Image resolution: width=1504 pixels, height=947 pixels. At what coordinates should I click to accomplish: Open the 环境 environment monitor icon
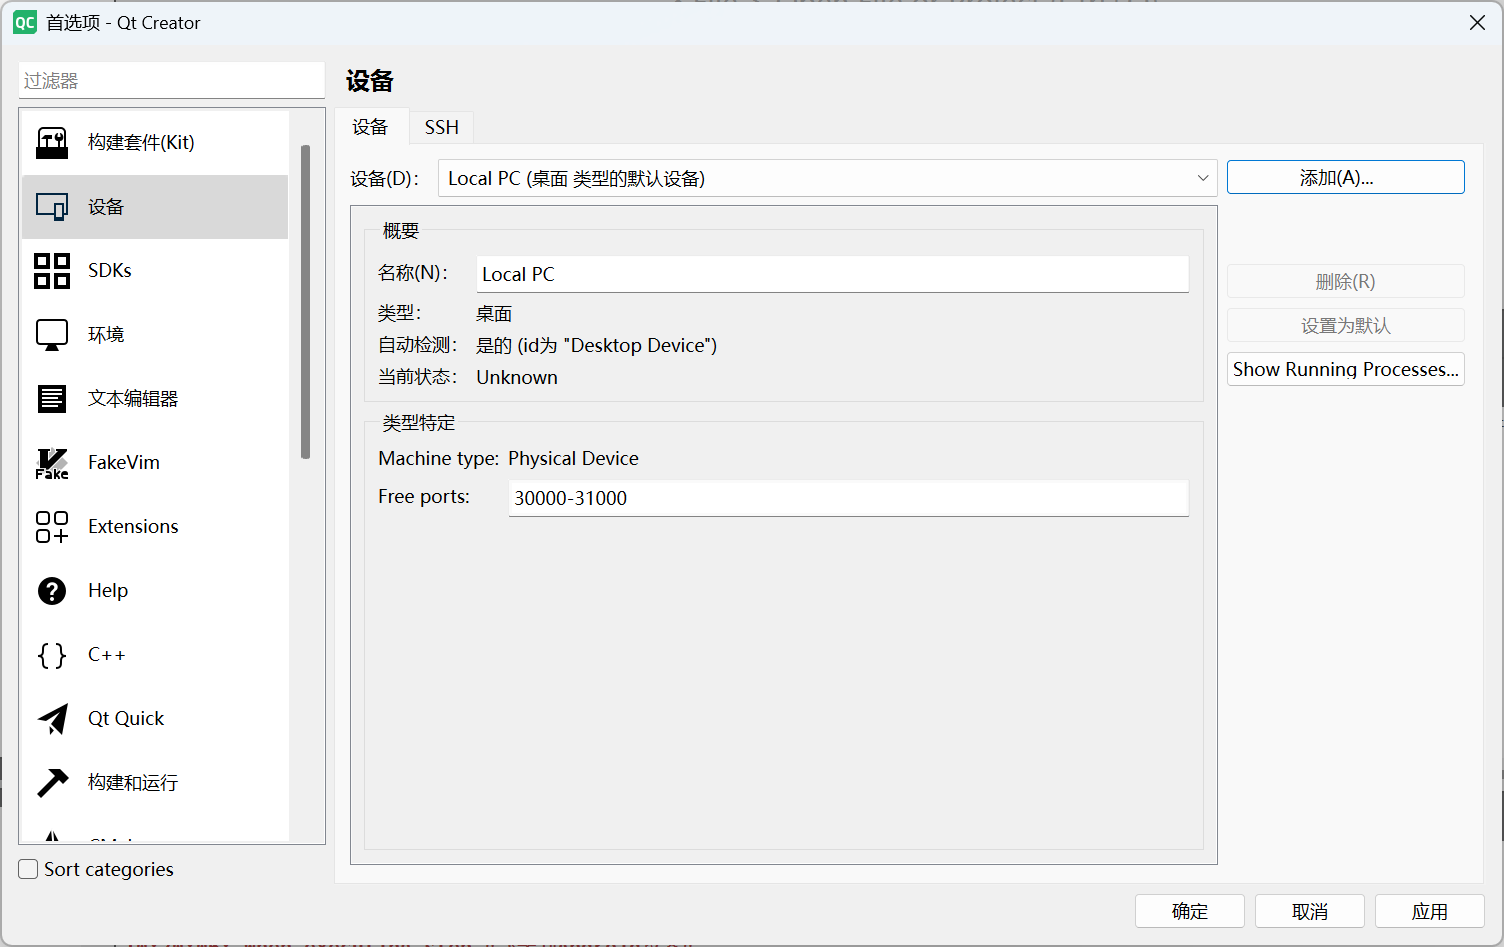[52, 335]
